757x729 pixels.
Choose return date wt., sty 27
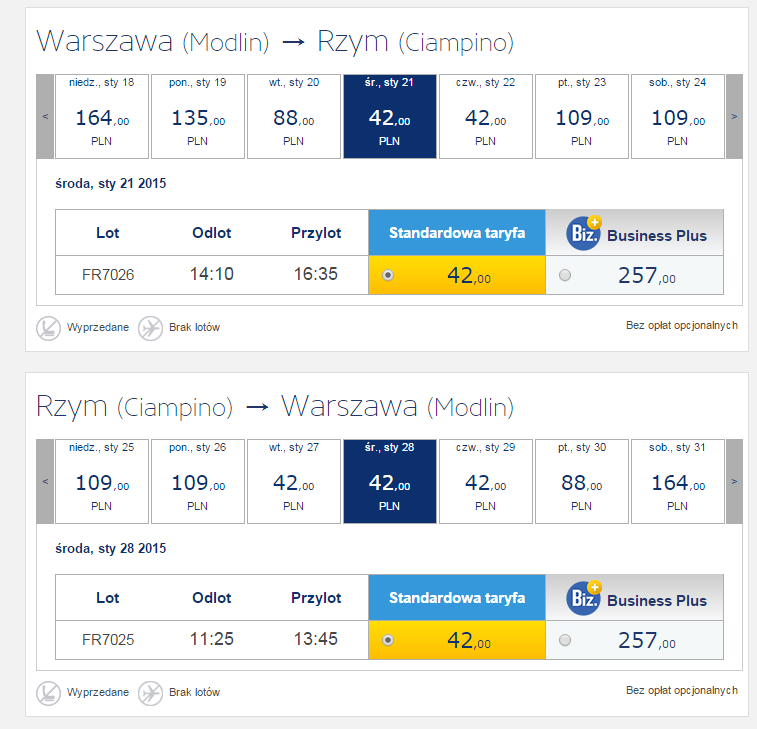[x=294, y=481]
